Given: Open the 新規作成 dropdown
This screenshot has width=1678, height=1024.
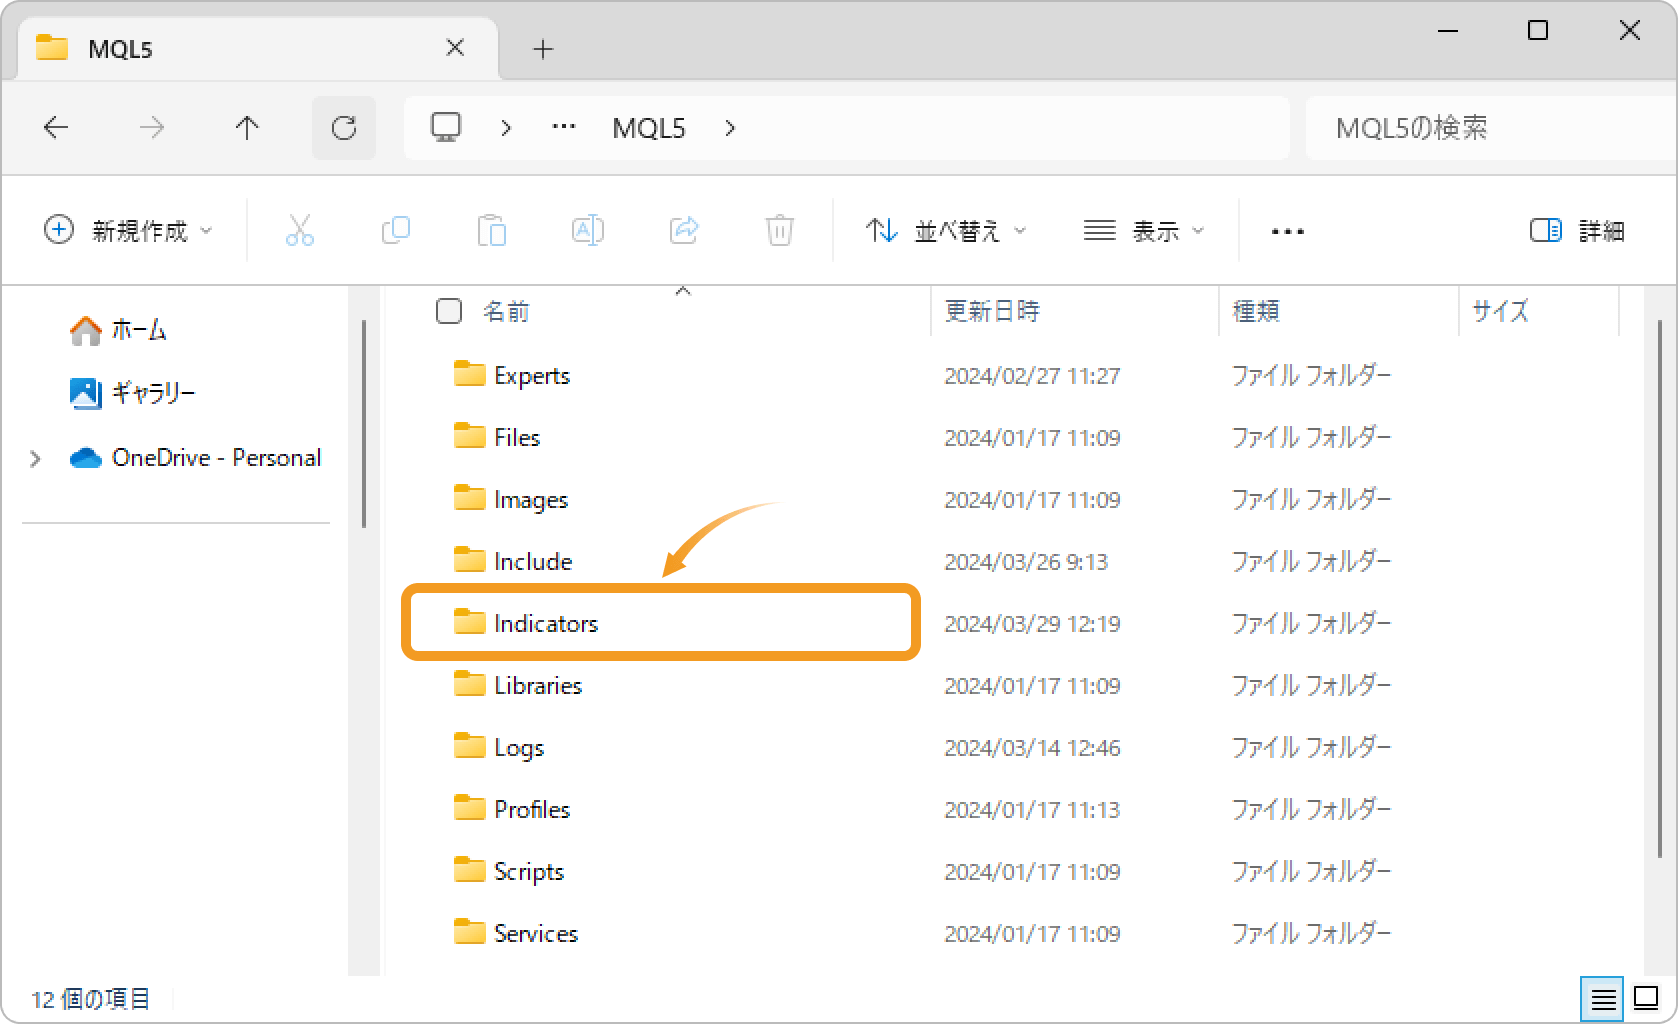Looking at the screenshot, I should point(129,231).
